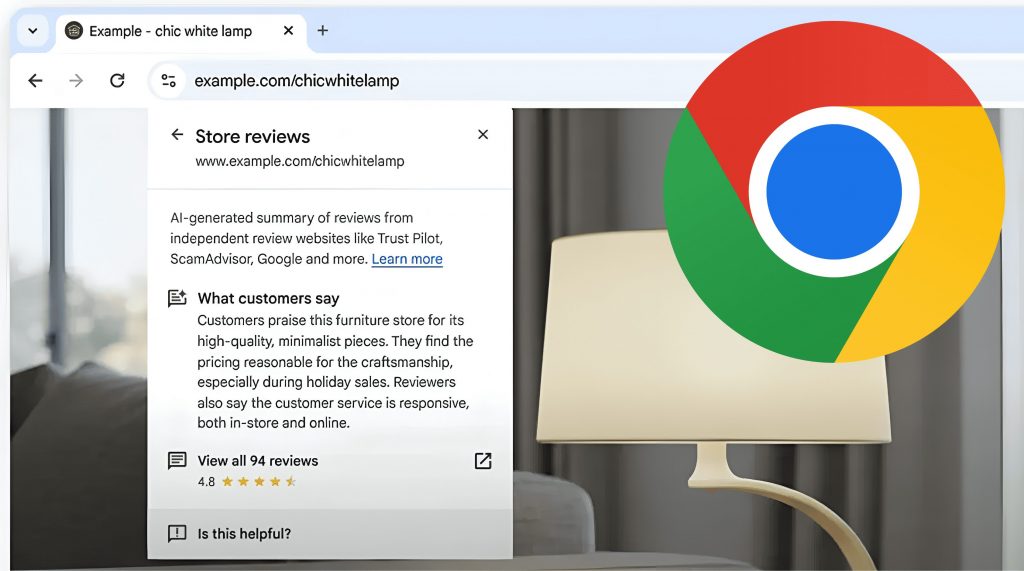Screen dimensions: 1024x571
Task: Open the tab search dropdown chevron
Action: [33, 31]
